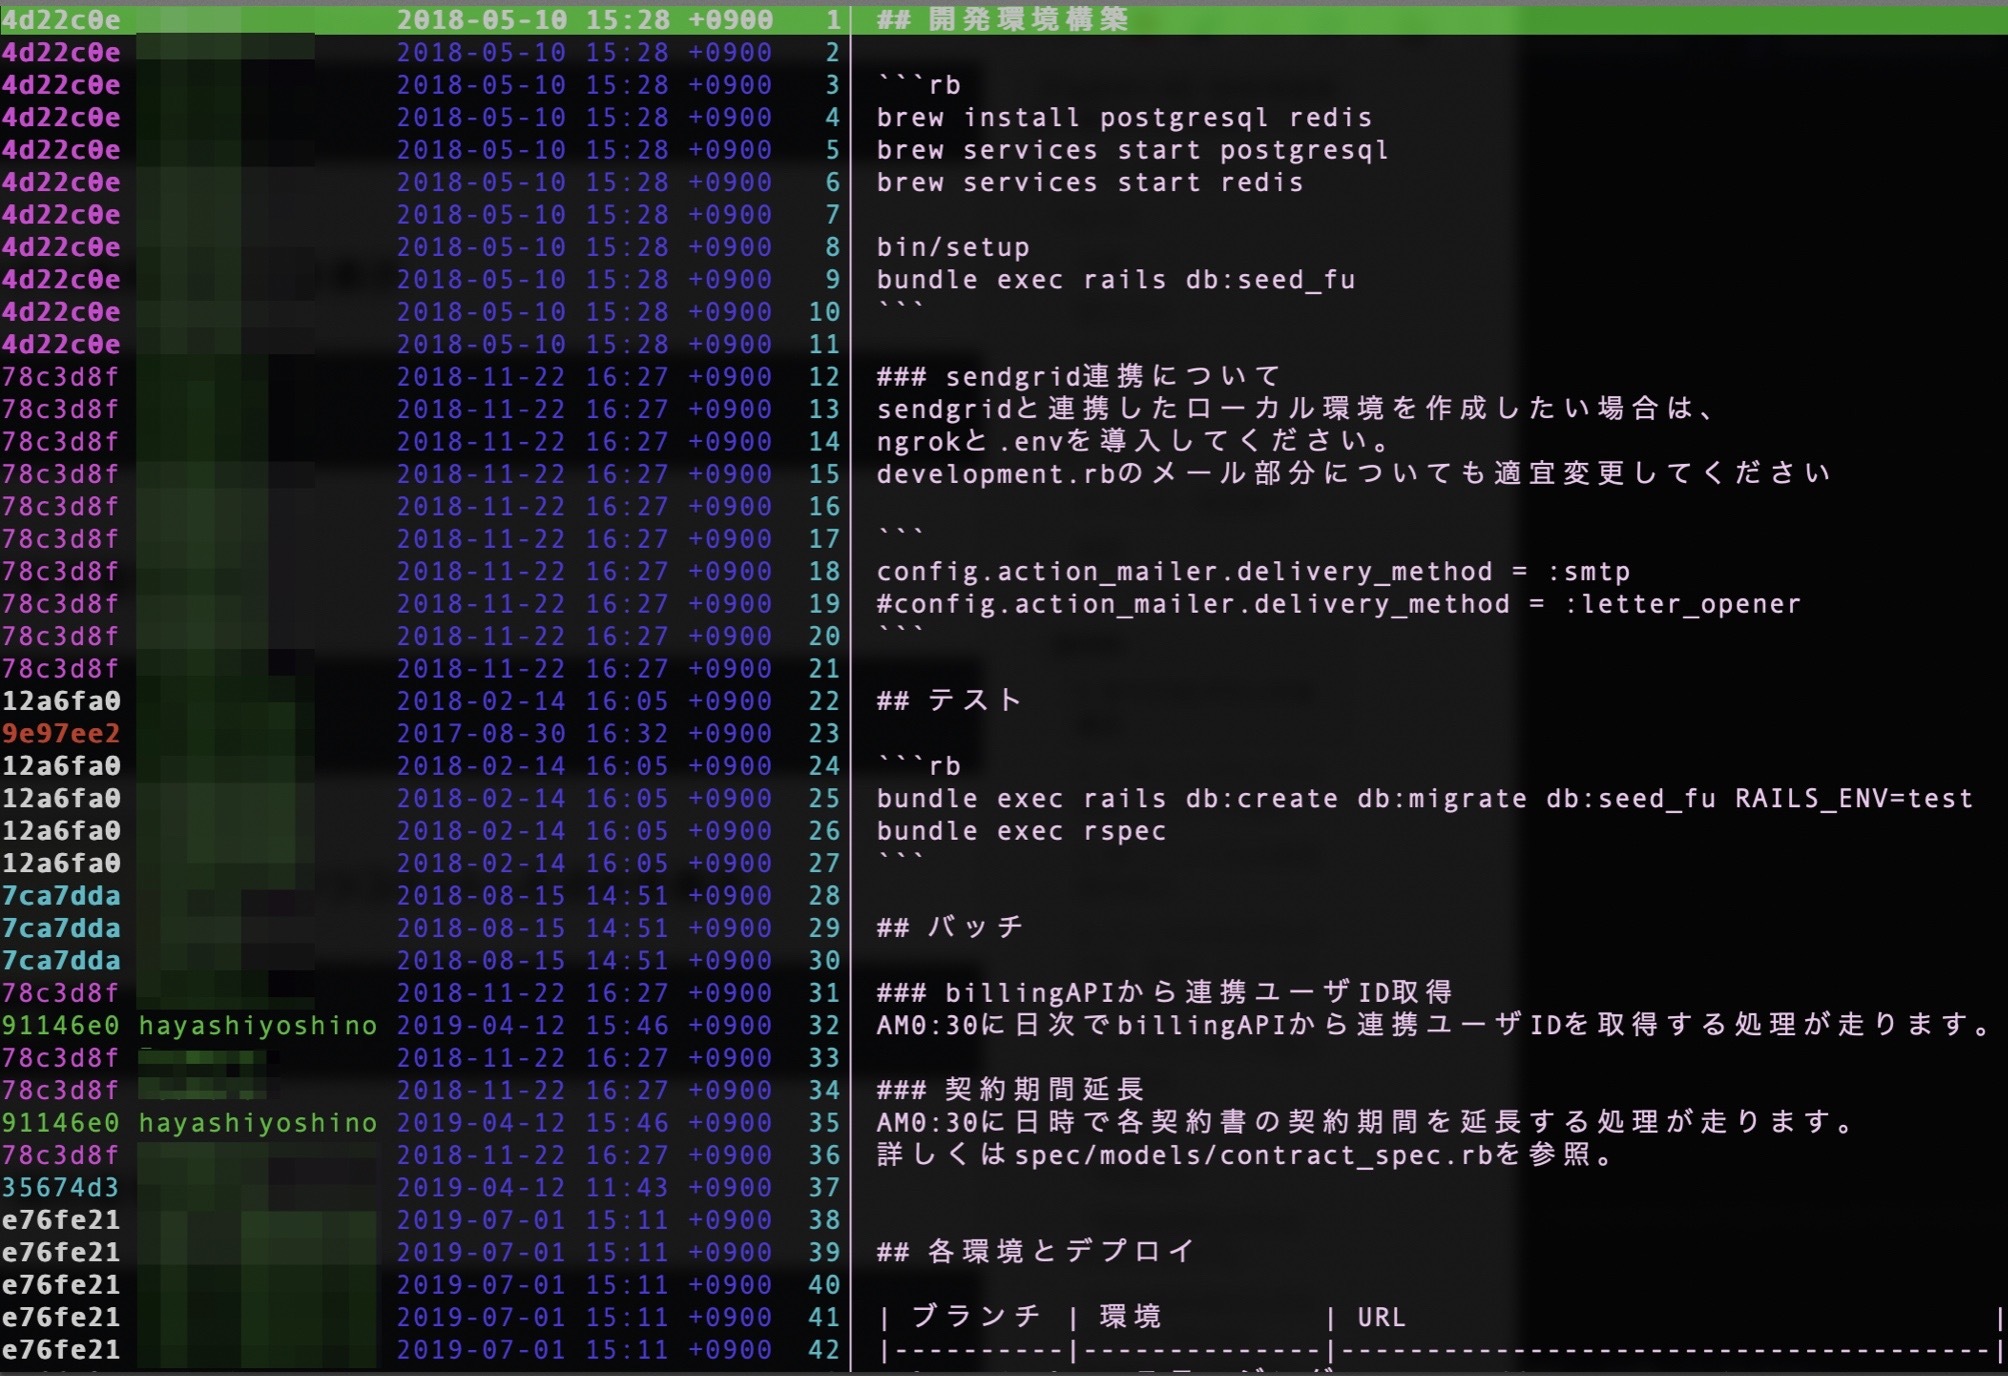Click table header cell '環境'
2008x1376 pixels.
pos(1131,1317)
